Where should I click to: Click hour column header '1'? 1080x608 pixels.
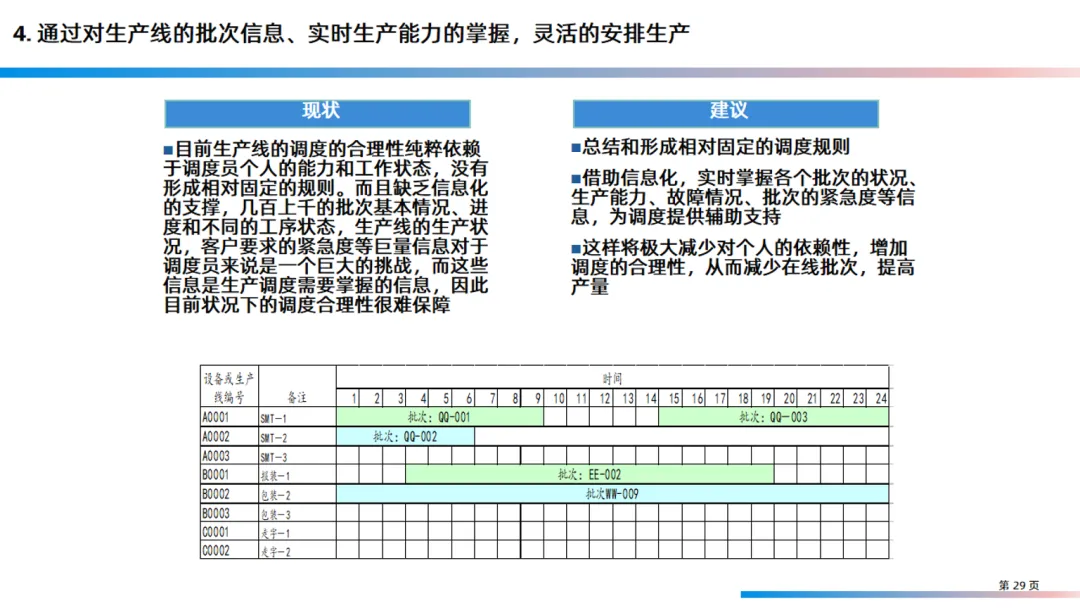[x=348, y=397]
